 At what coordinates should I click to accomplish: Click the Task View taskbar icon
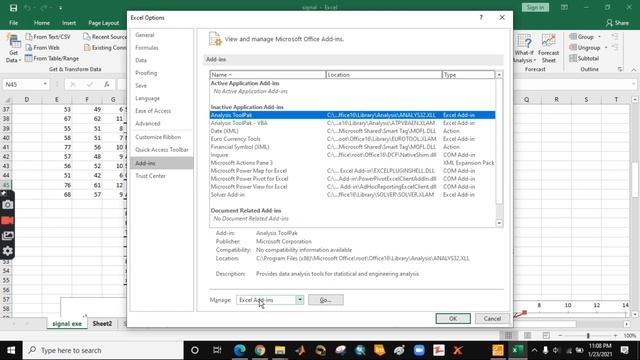click(x=217, y=350)
